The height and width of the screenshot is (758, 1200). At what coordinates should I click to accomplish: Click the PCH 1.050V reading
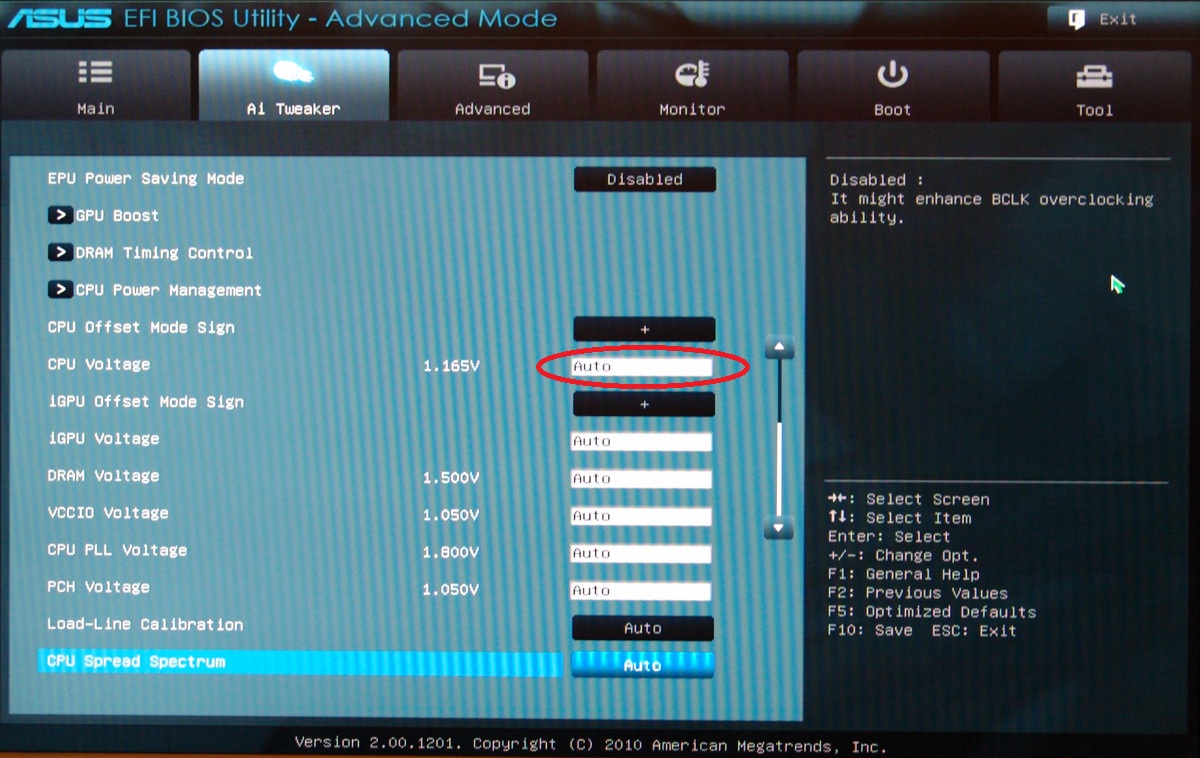click(x=451, y=590)
